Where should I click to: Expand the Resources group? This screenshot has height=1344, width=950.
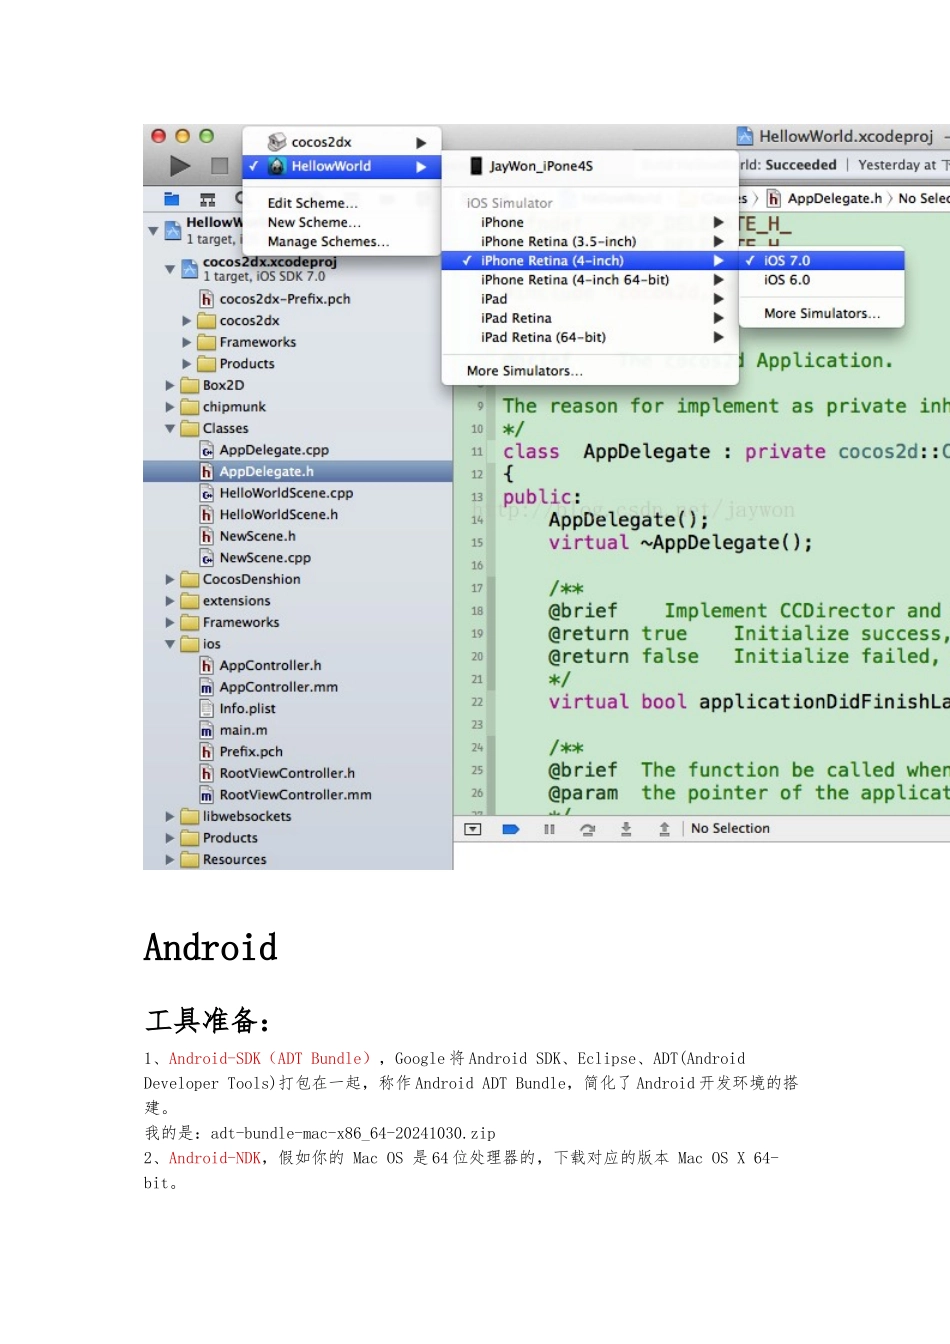[x=170, y=859]
